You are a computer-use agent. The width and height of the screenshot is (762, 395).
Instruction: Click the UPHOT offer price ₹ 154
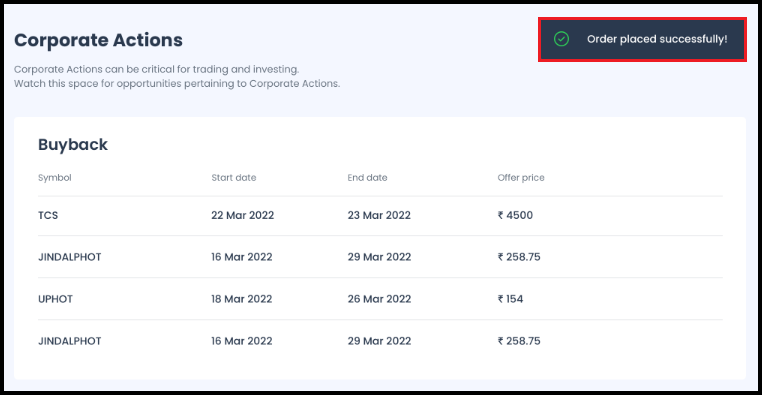[x=510, y=299]
